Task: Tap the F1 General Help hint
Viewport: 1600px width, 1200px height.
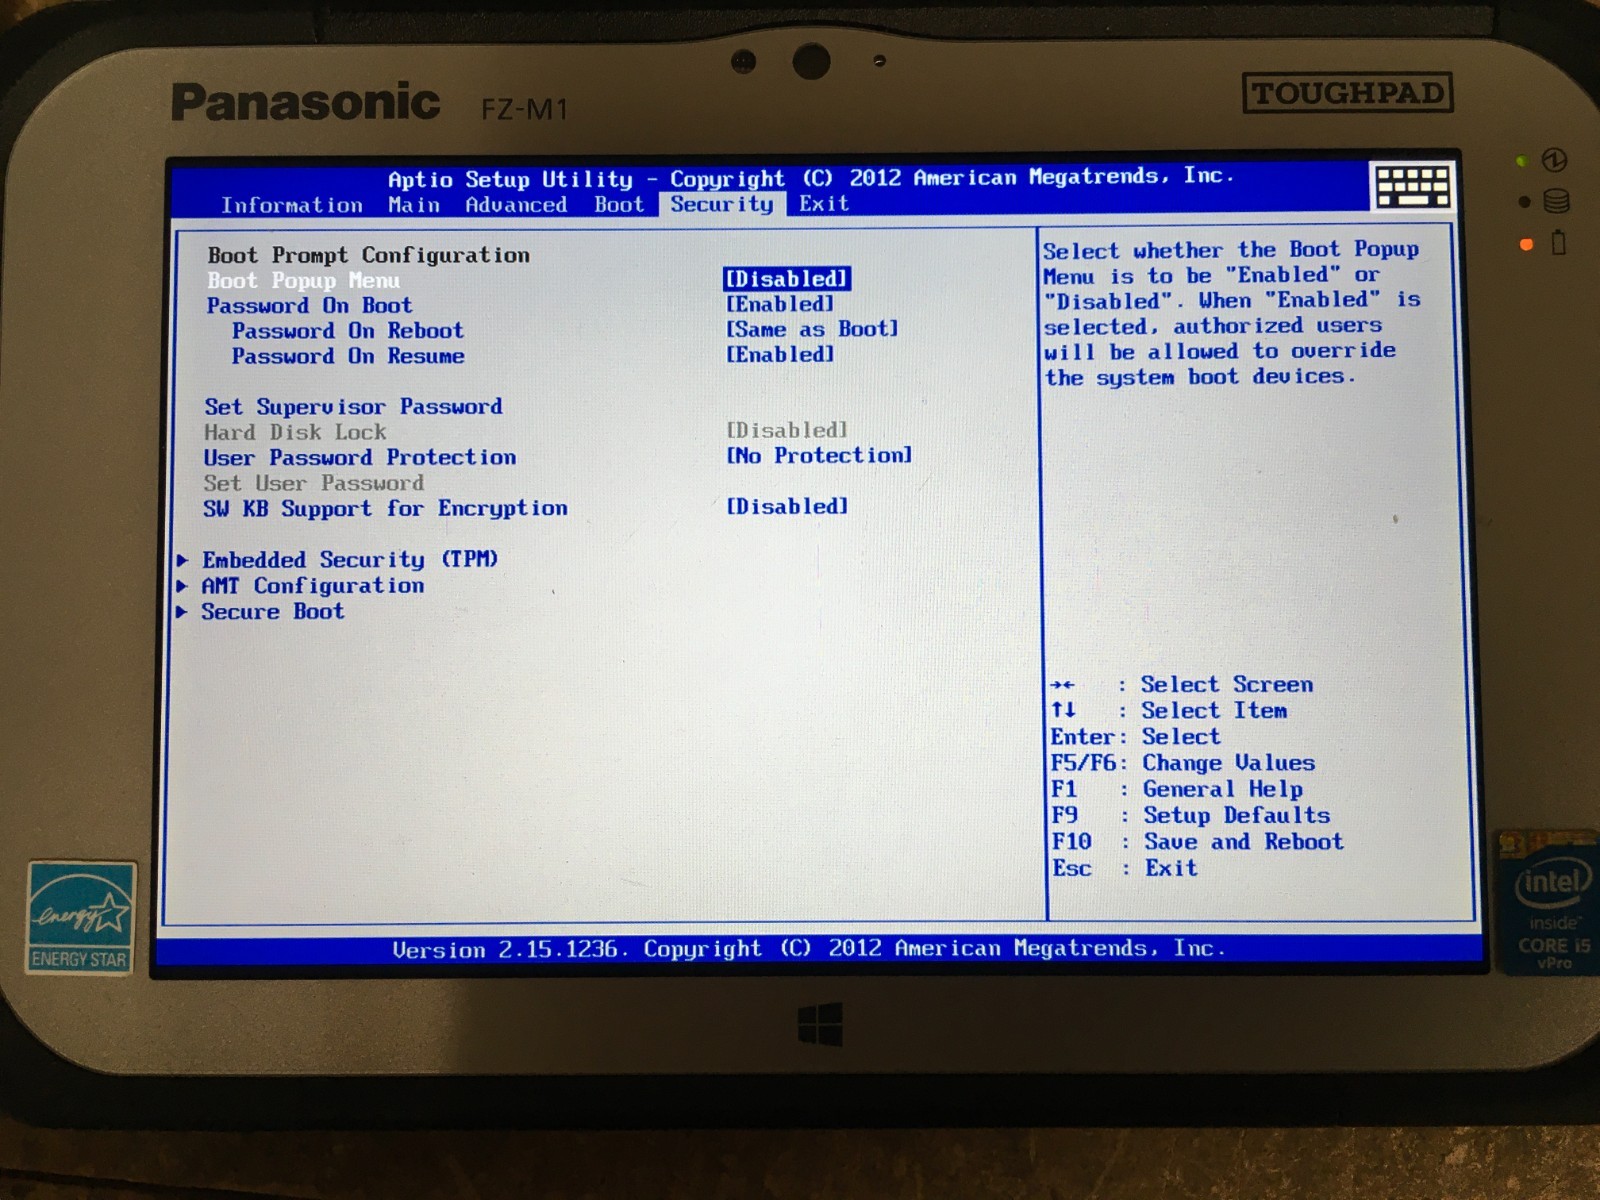Action: [x=1177, y=790]
